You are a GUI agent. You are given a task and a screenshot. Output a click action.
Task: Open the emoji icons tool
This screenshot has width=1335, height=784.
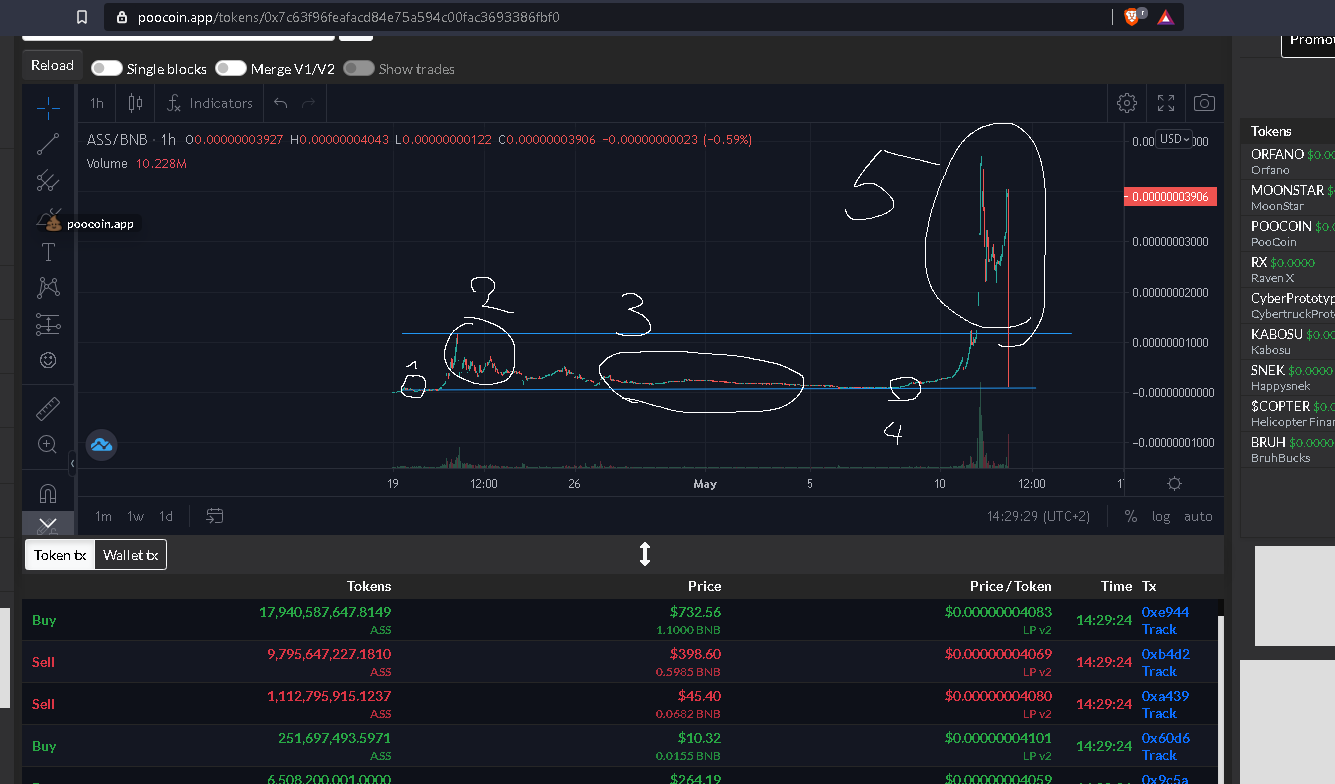pos(48,360)
